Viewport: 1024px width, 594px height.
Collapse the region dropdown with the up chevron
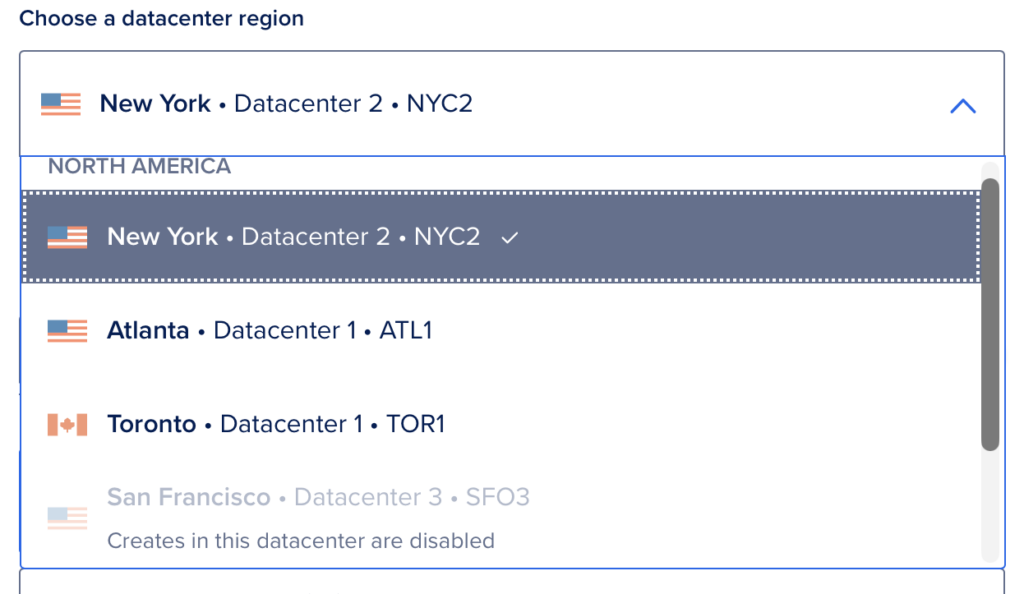pos(962,106)
